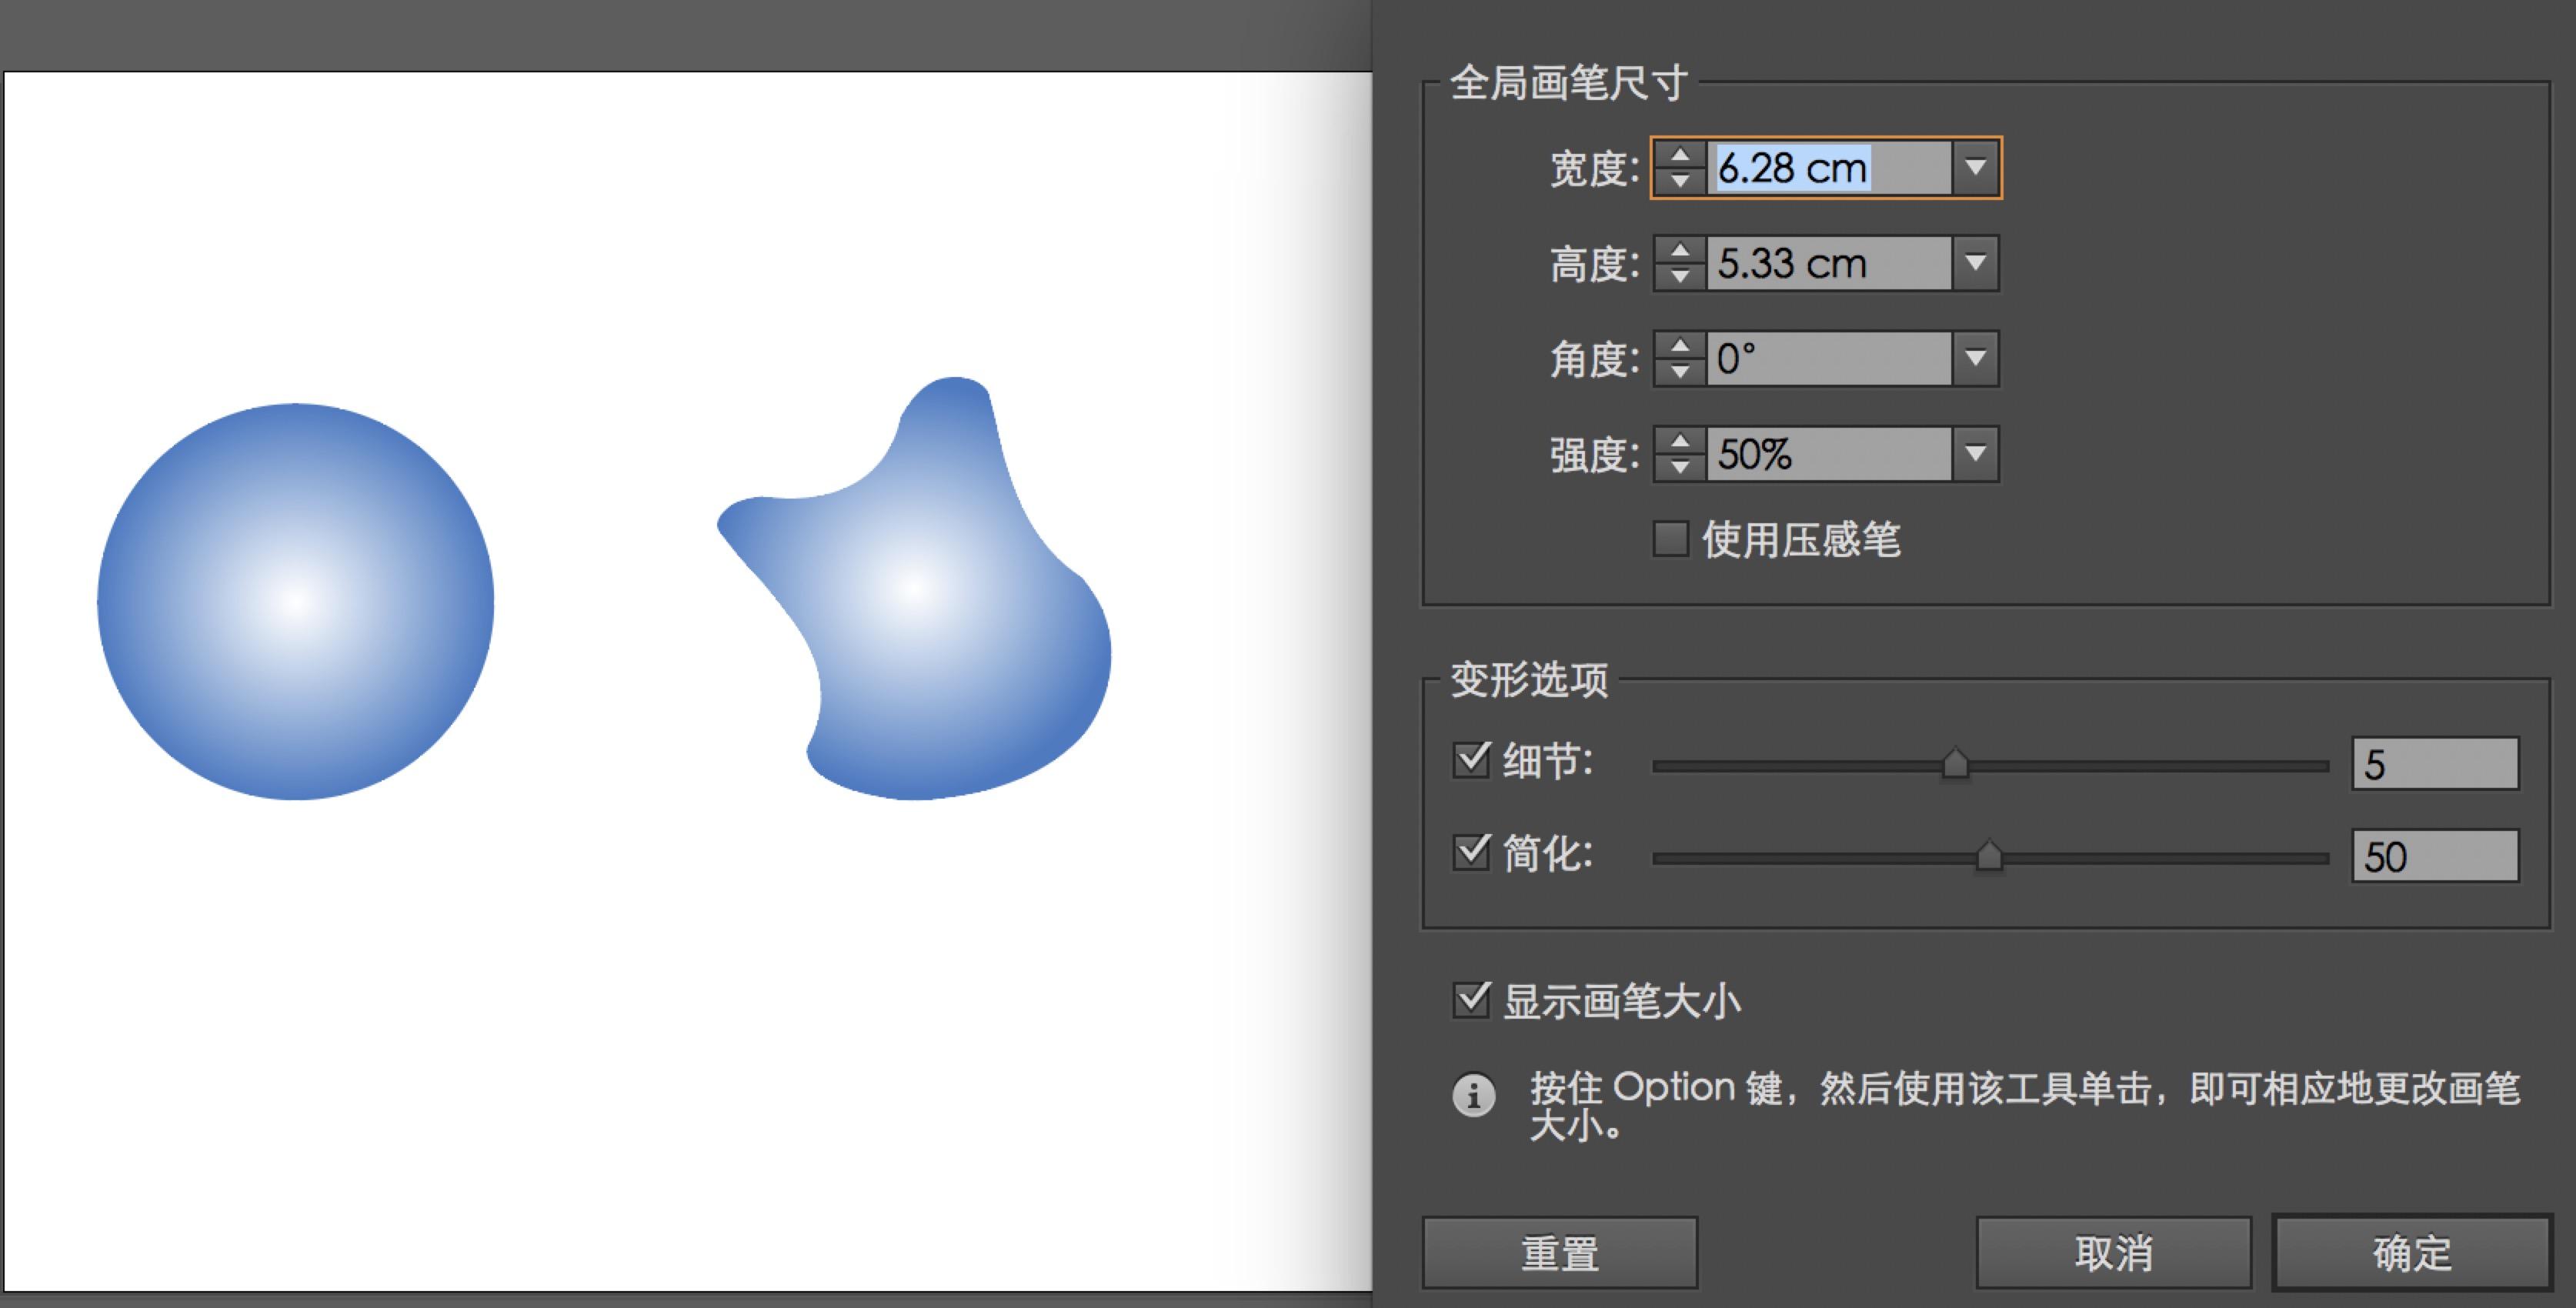Increase 高度 height with stepper up arrow

(1680, 251)
